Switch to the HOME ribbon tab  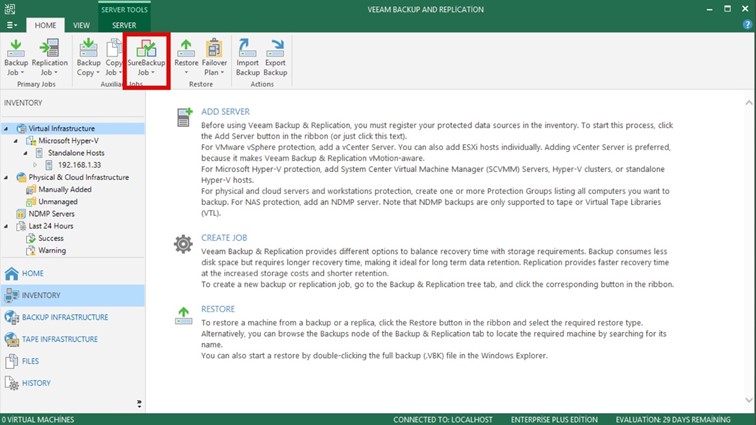tap(45, 25)
